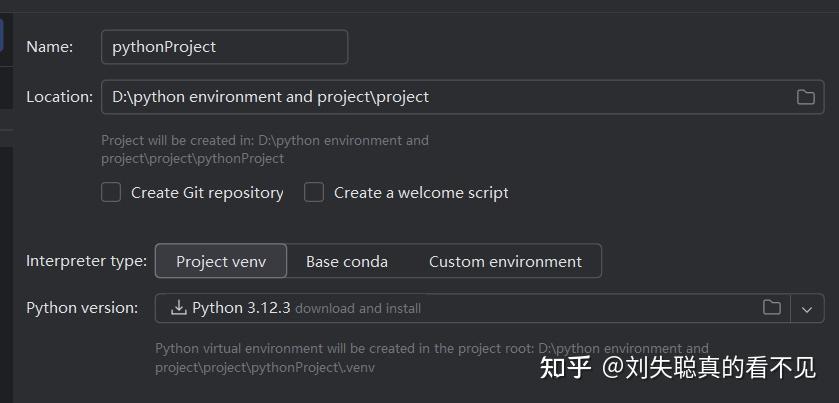Expand the Python version dropdown arrow
Viewport: 839px width, 403px height.
point(807,308)
